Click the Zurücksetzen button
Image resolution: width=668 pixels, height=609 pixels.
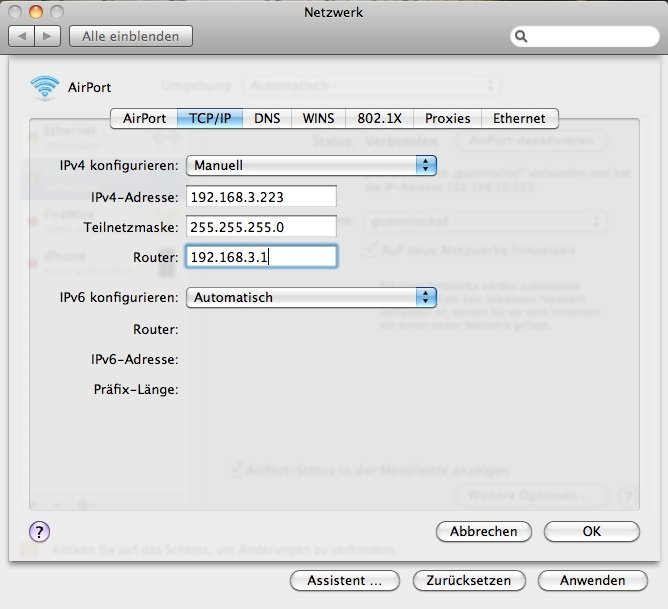click(x=469, y=580)
